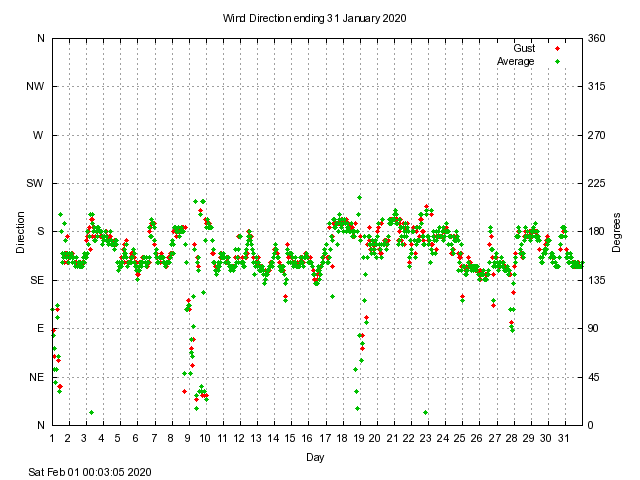Click day '21' on the x-axis
This screenshot has height=480, width=640.
pyautogui.click(x=392, y=438)
